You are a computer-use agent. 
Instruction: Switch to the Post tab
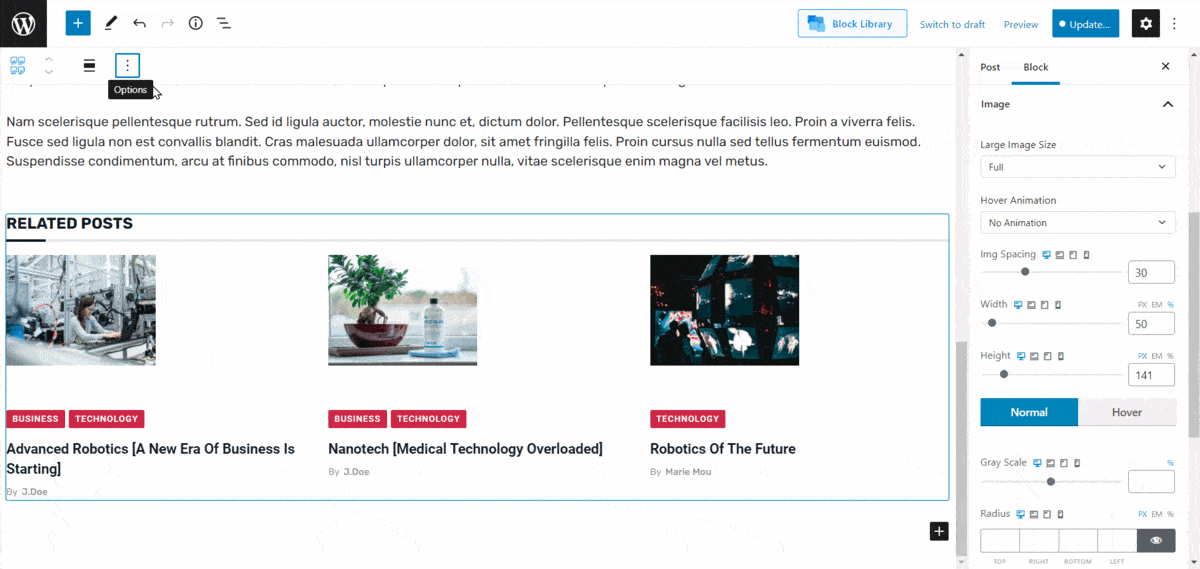tap(990, 67)
